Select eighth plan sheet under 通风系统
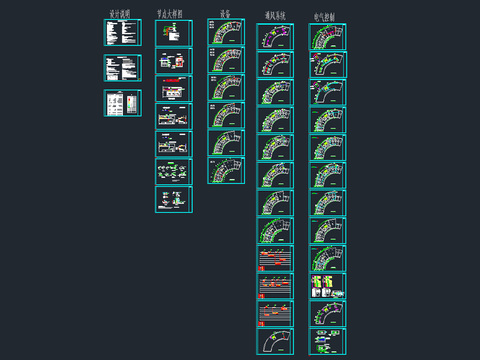Image resolution: width=480 pixels, height=360 pixels. click(x=275, y=231)
